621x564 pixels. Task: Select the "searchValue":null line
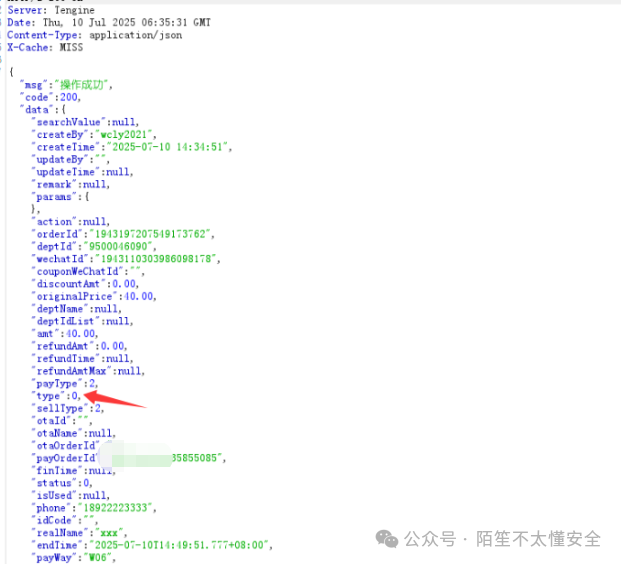tap(85, 122)
